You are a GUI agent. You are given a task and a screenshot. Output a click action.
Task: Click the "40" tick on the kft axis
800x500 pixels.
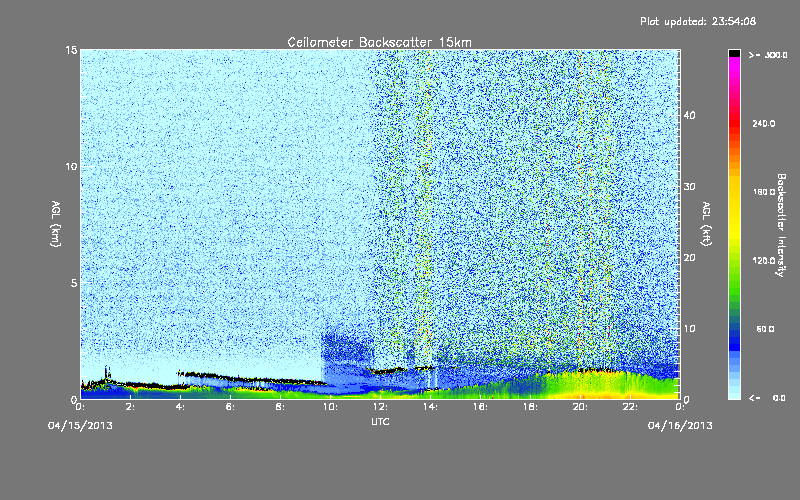pyautogui.click(x=689, y=115)
